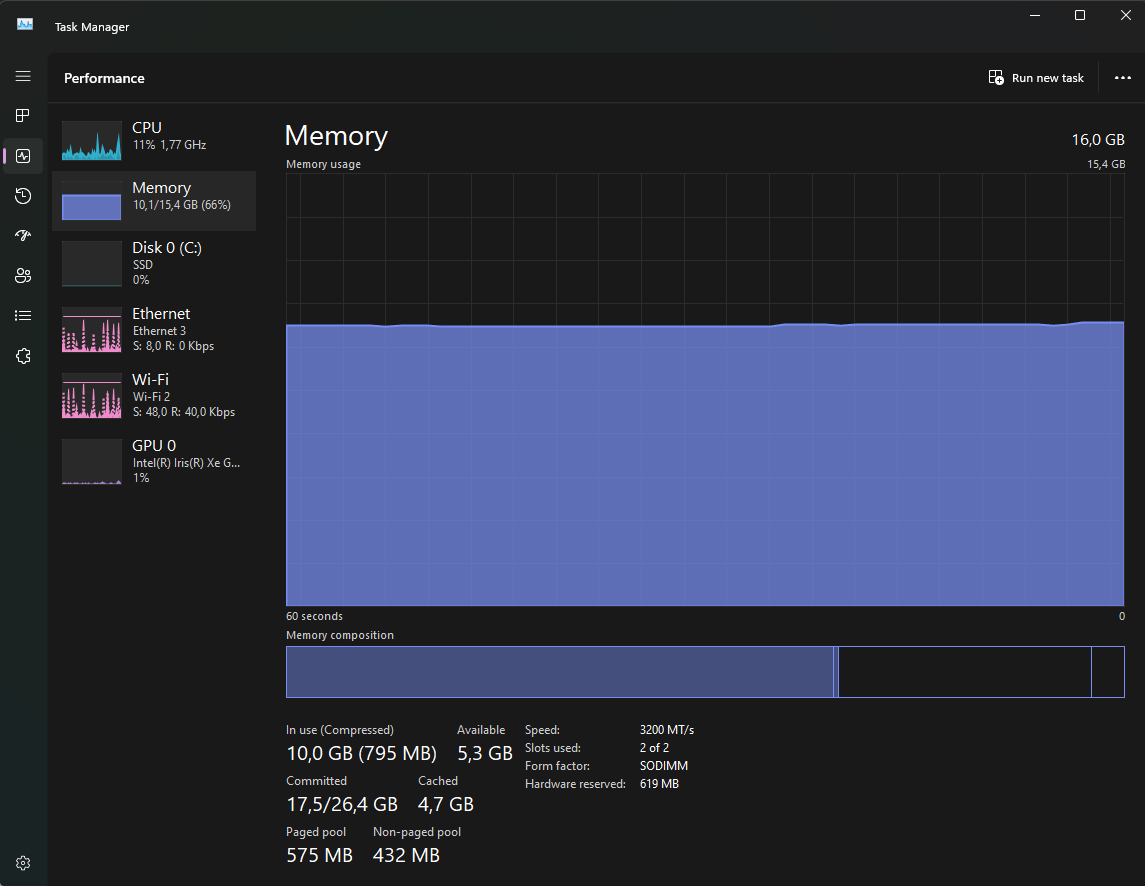This screenshot has height=886, width=1145.
Task: Click the Non-paged pool value 432 MB
Action: (x=406, y=855)
